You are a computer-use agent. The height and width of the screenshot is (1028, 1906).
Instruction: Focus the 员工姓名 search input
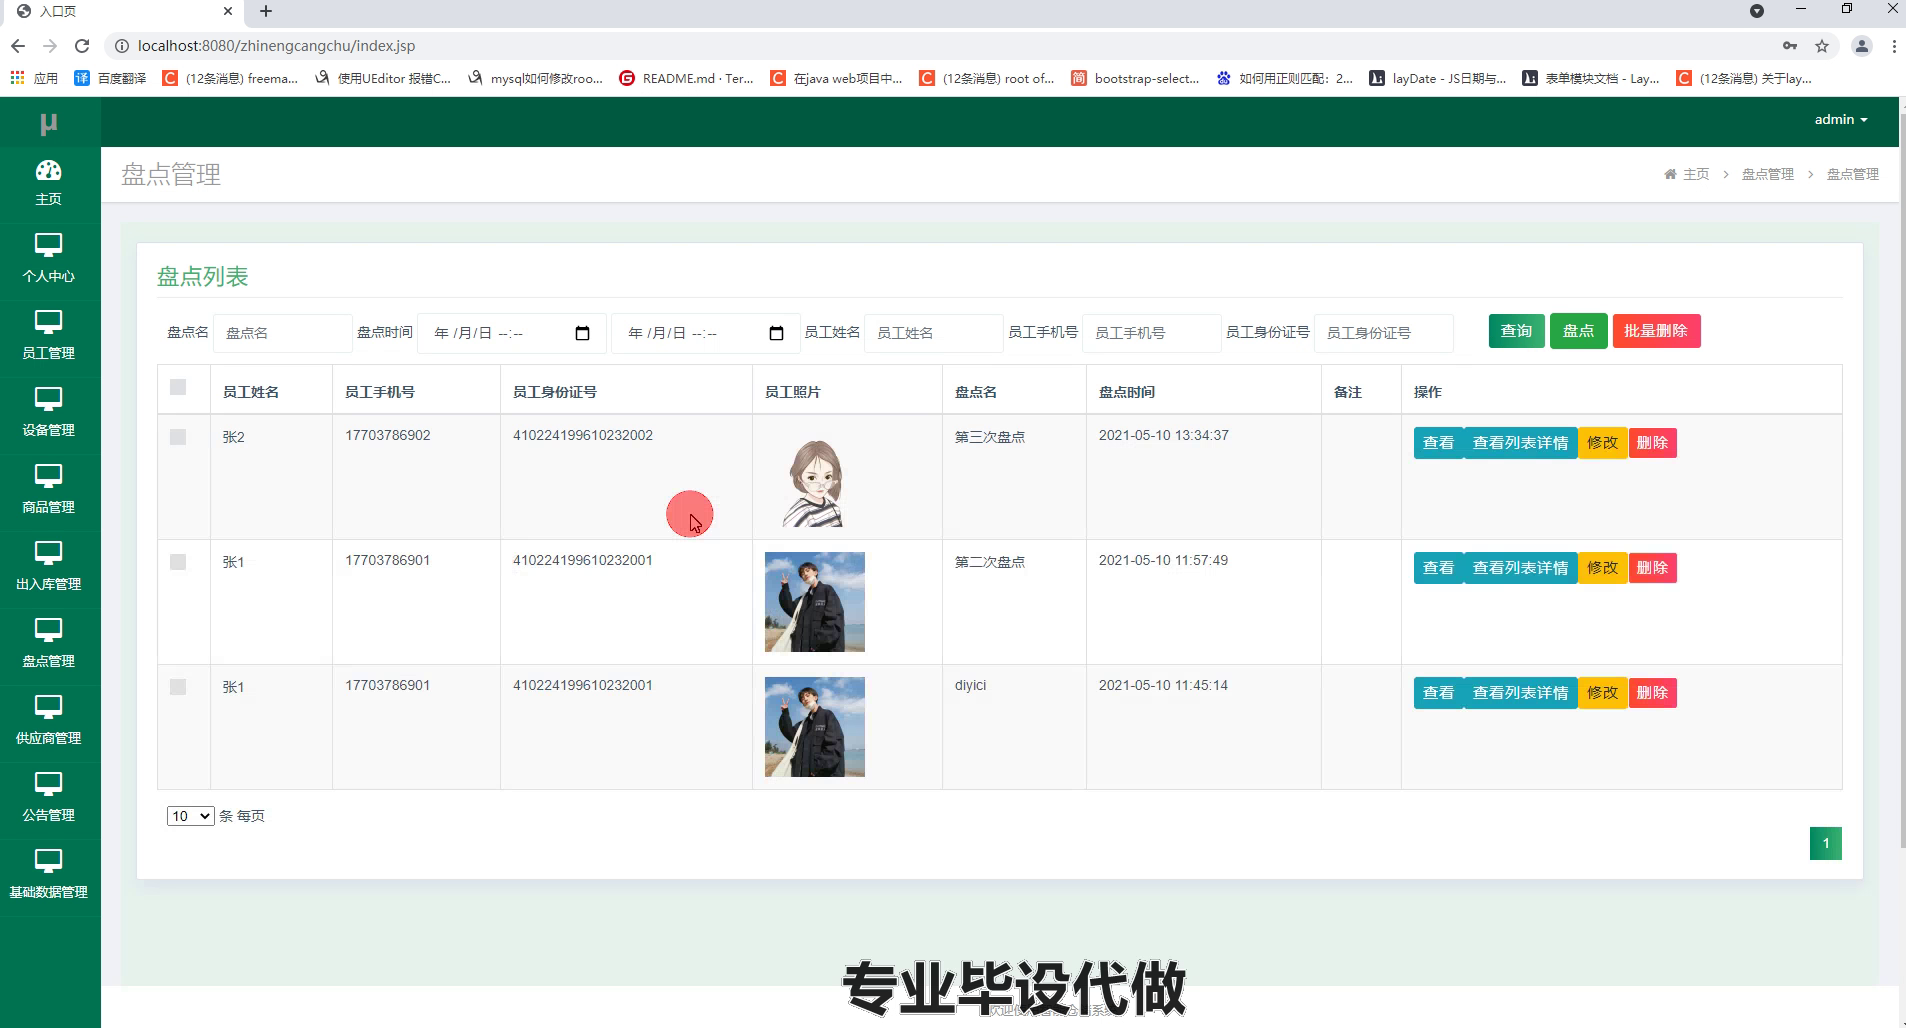coord(933,333)
